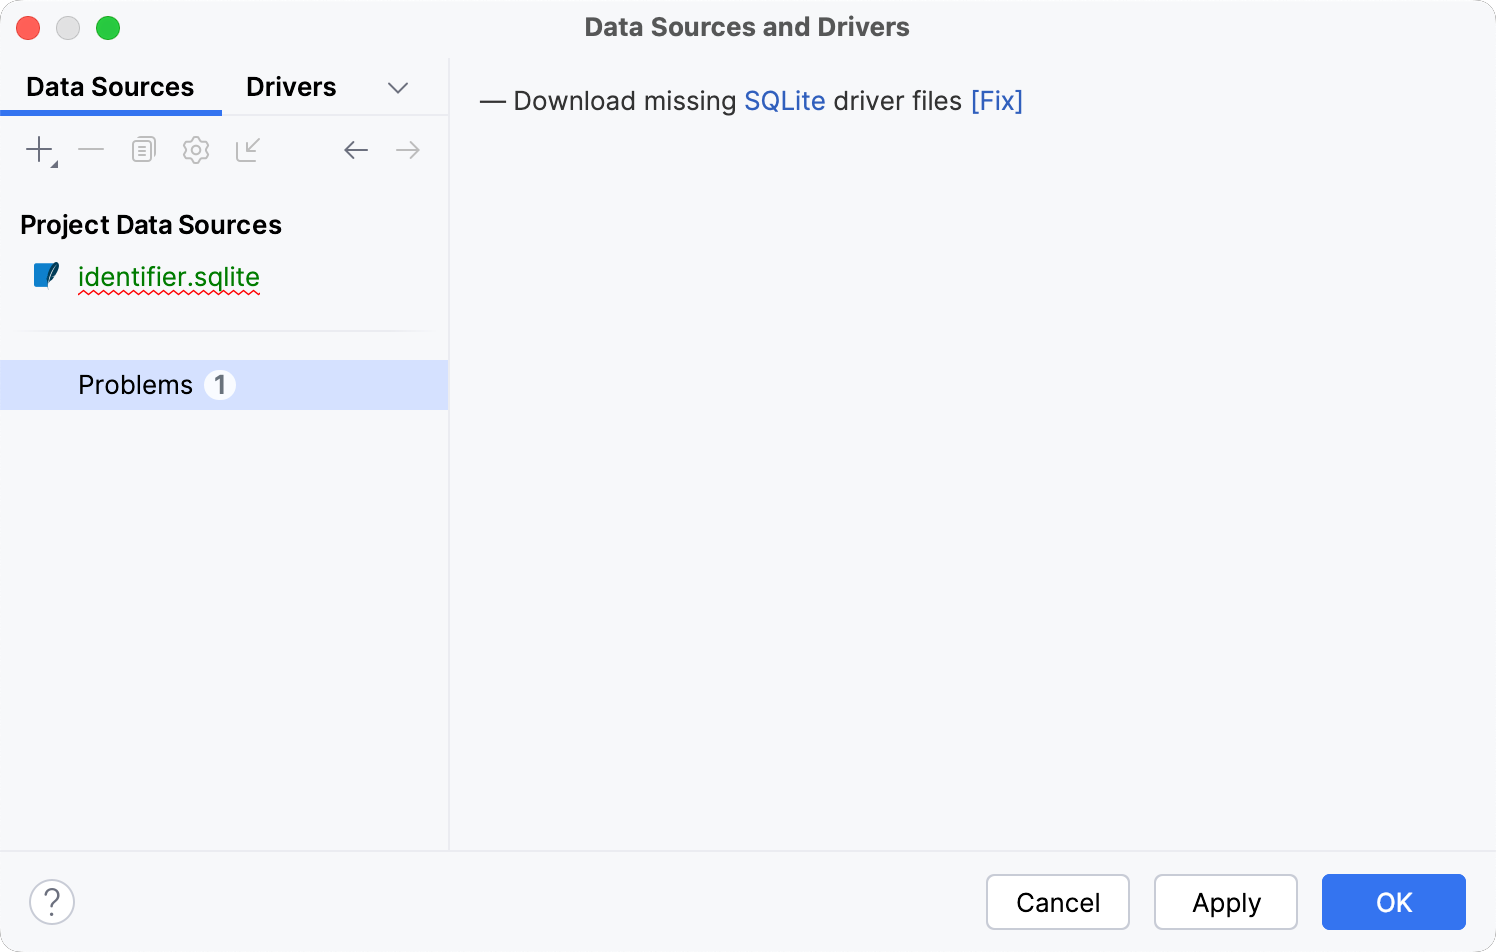Confirm with the OK button

click(x=1392, y=901)
